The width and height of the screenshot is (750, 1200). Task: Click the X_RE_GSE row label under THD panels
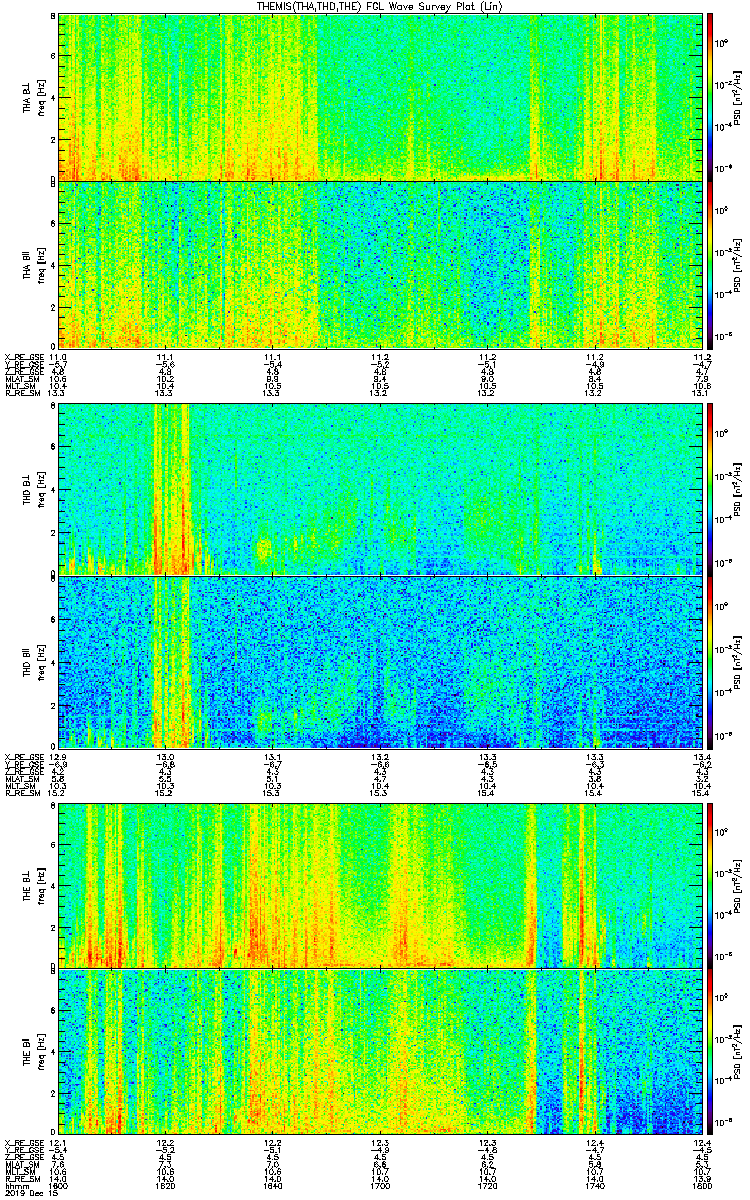point(24,756)
